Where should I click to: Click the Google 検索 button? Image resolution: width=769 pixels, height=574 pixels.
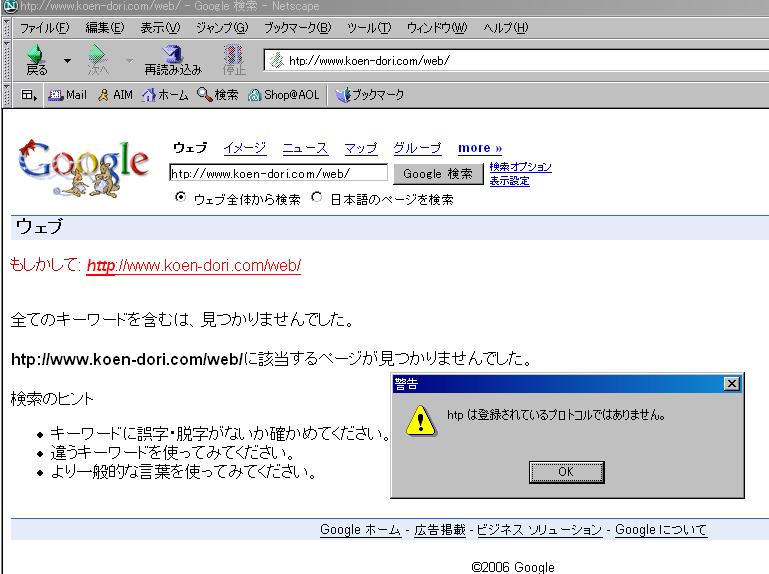tap(438, 174)
